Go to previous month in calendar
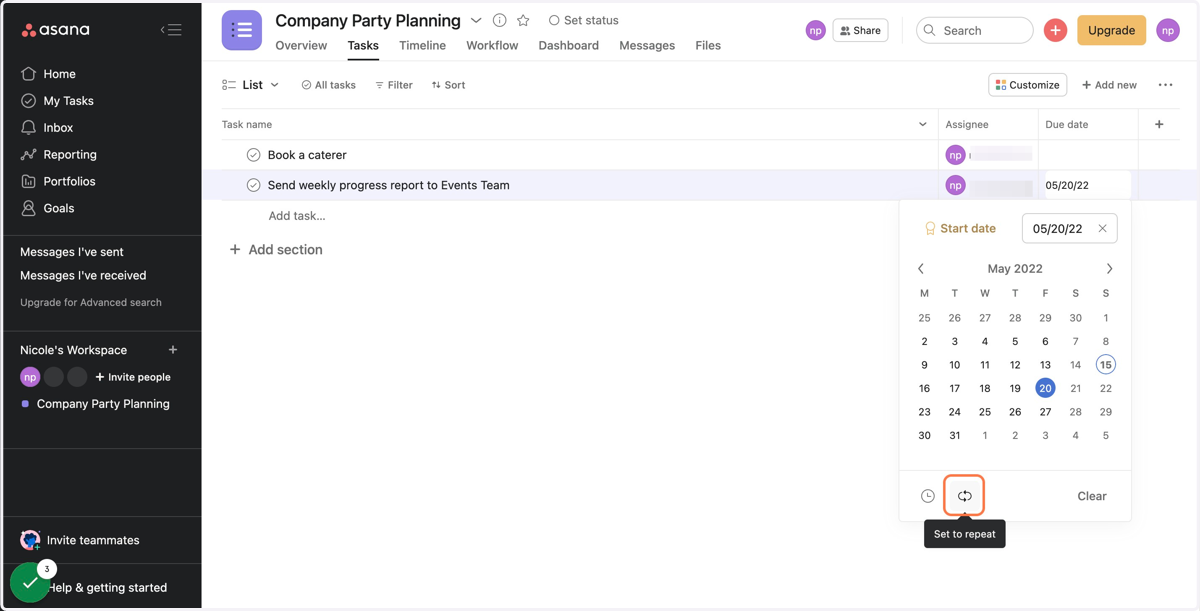This screenshot has height=611, width=1200. coord(921,269)
